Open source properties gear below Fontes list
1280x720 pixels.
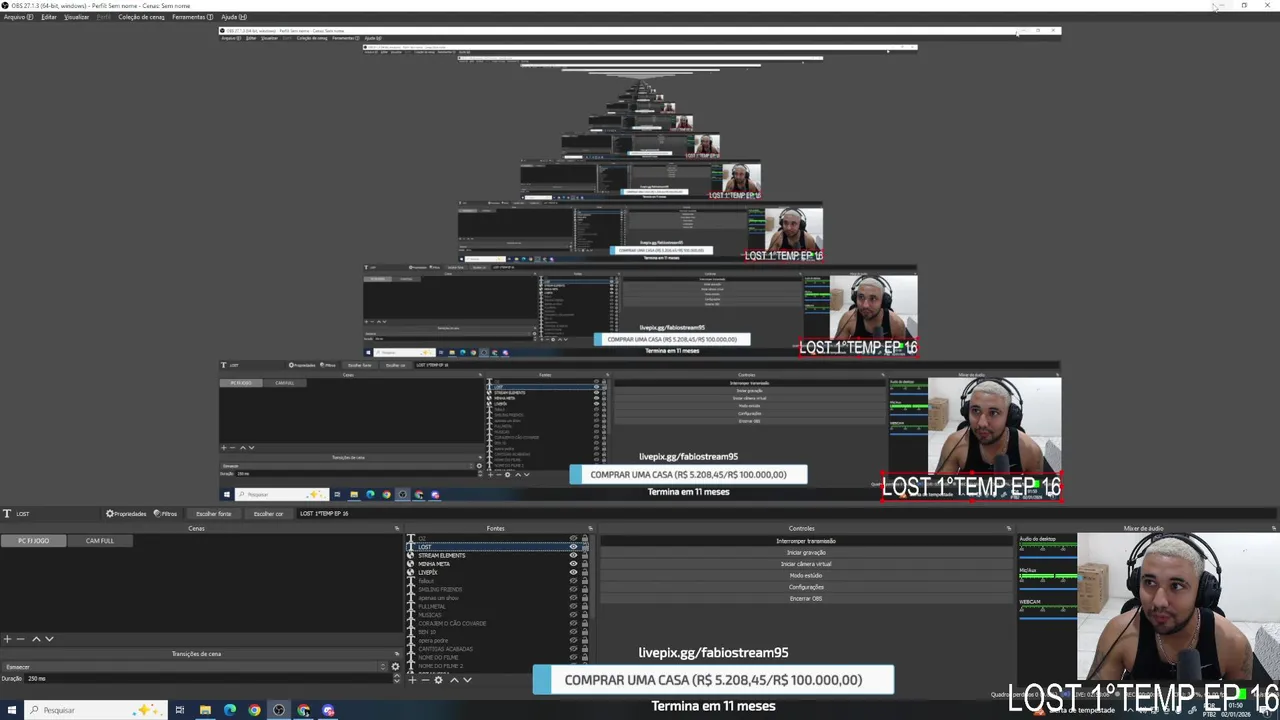(x=439, y=680)
